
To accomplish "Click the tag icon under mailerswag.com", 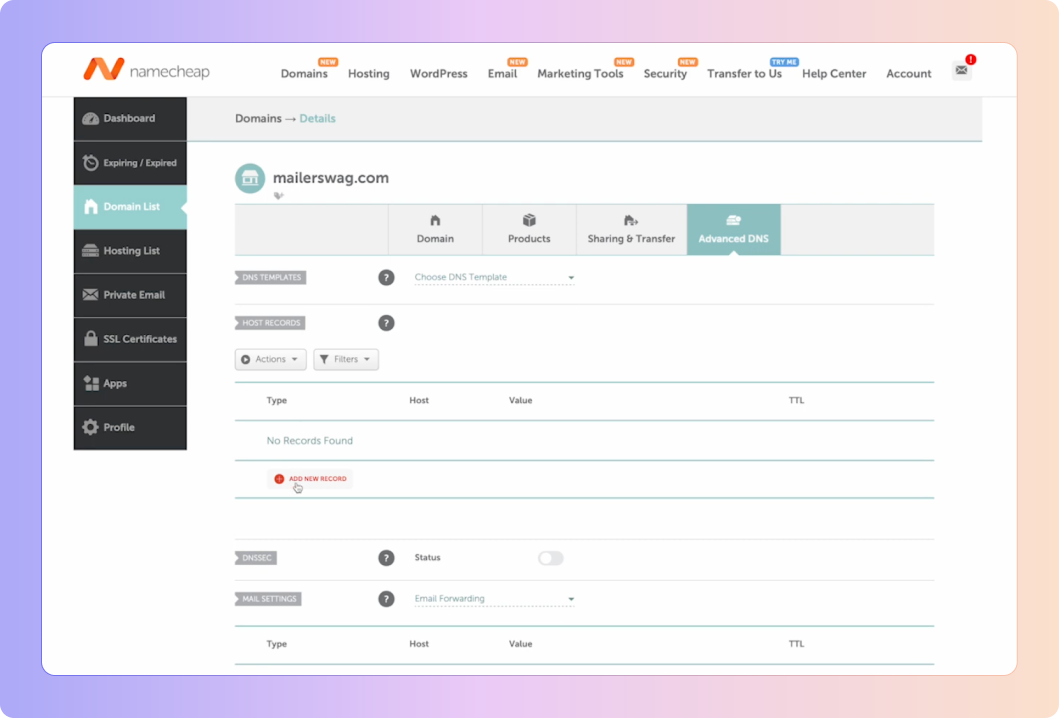I will [278, 196].
